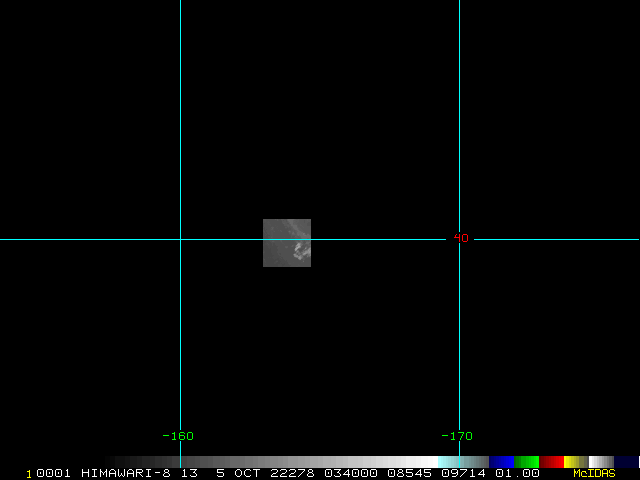Pick the yellow swatch in the color bar
This screenshot has height=480, width=640.
[574, 462]
